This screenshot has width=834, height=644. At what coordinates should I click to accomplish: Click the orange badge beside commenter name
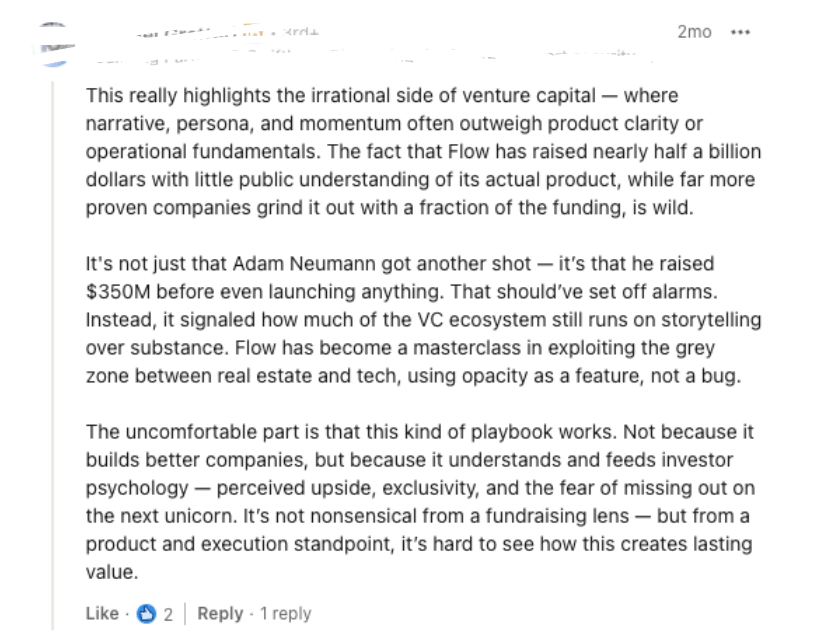point(254,32)
